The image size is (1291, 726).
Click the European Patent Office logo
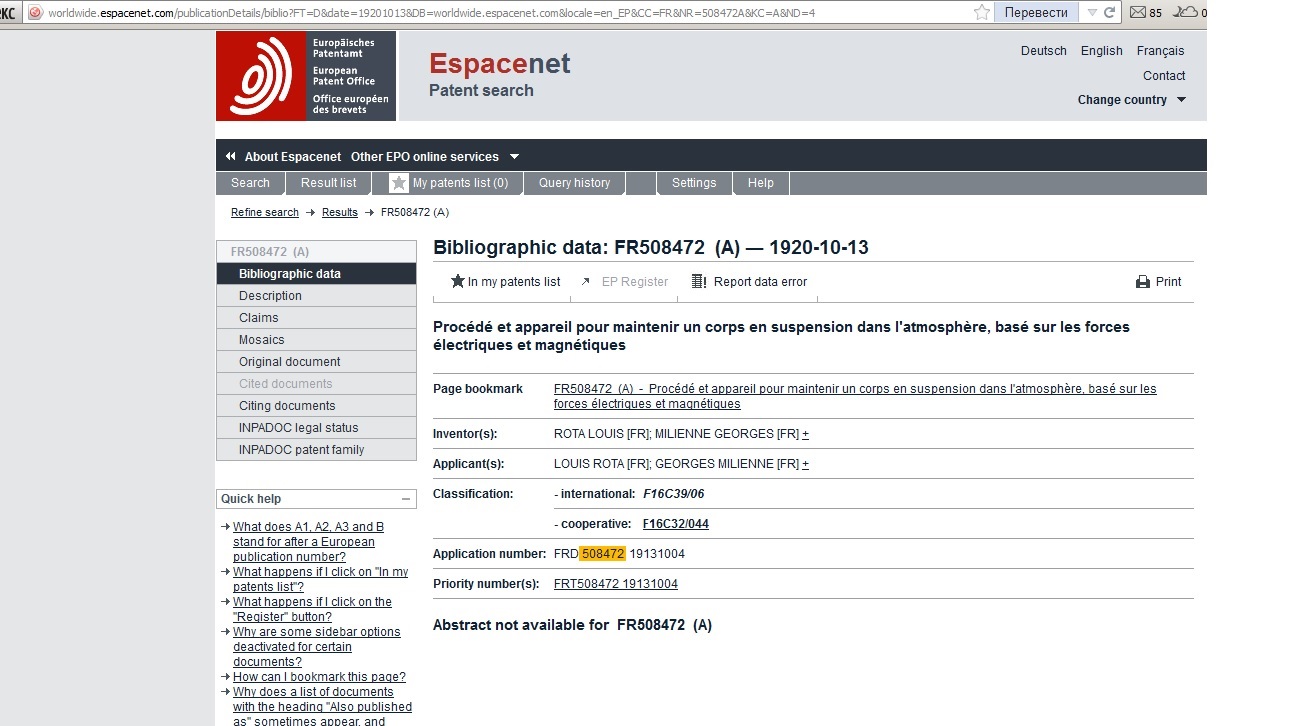tap(305, 76)
